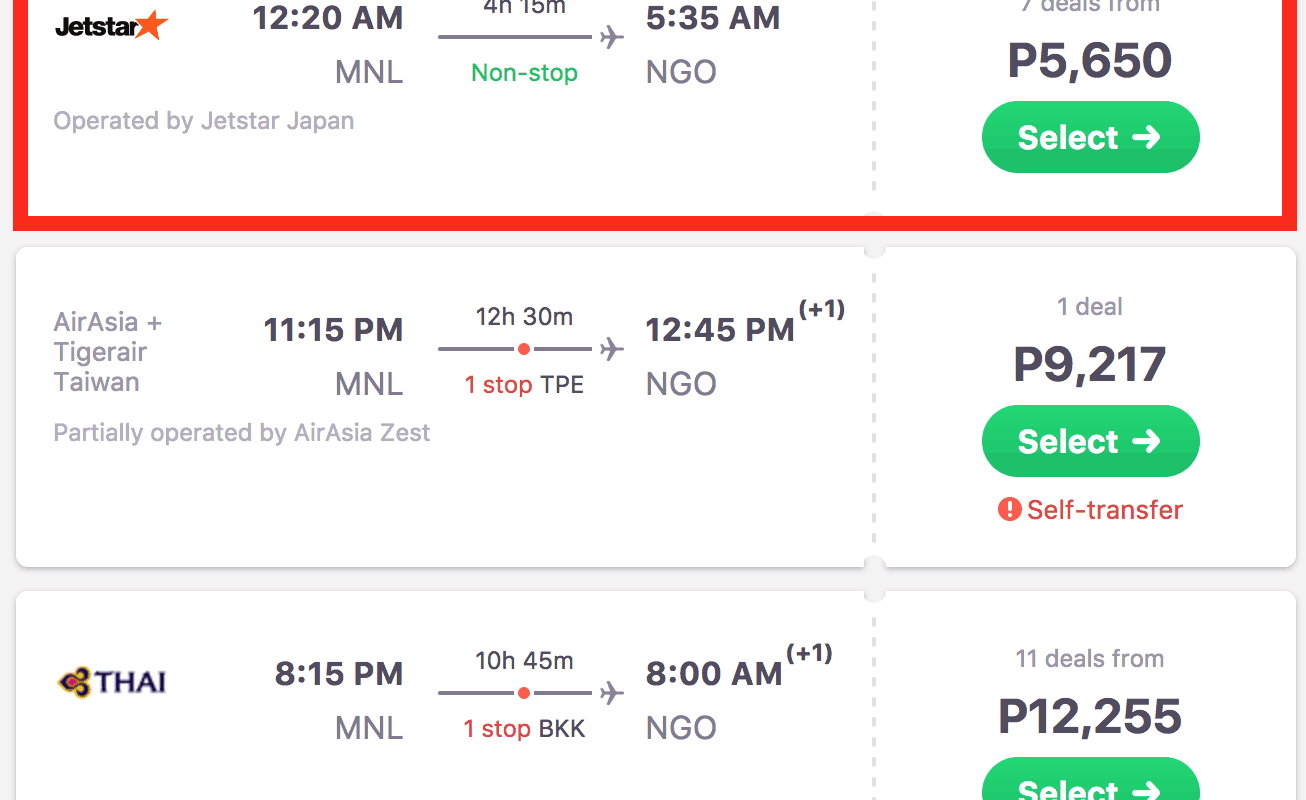Click Operated by Jetstar Japan text
The width and height of the screenshot is (1306, 800).
coord(204,121)
